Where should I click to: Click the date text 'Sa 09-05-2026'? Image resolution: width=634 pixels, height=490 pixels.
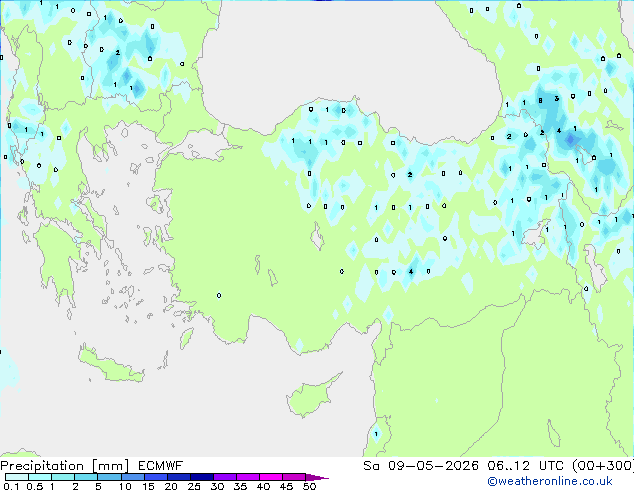click(421, 466)
